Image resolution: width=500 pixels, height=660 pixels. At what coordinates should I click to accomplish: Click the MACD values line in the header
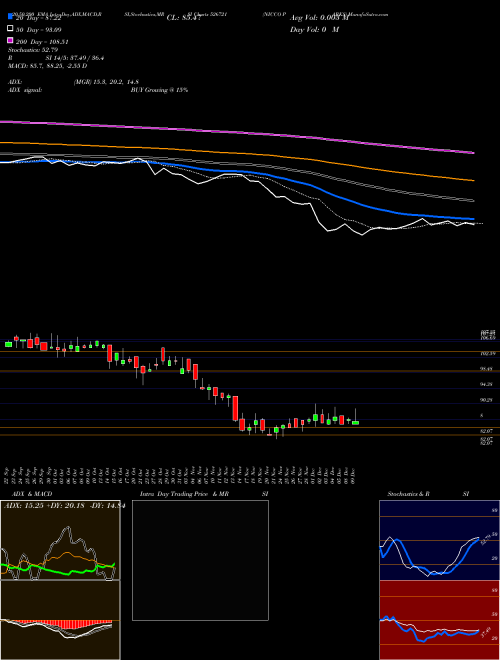point(48,66)
